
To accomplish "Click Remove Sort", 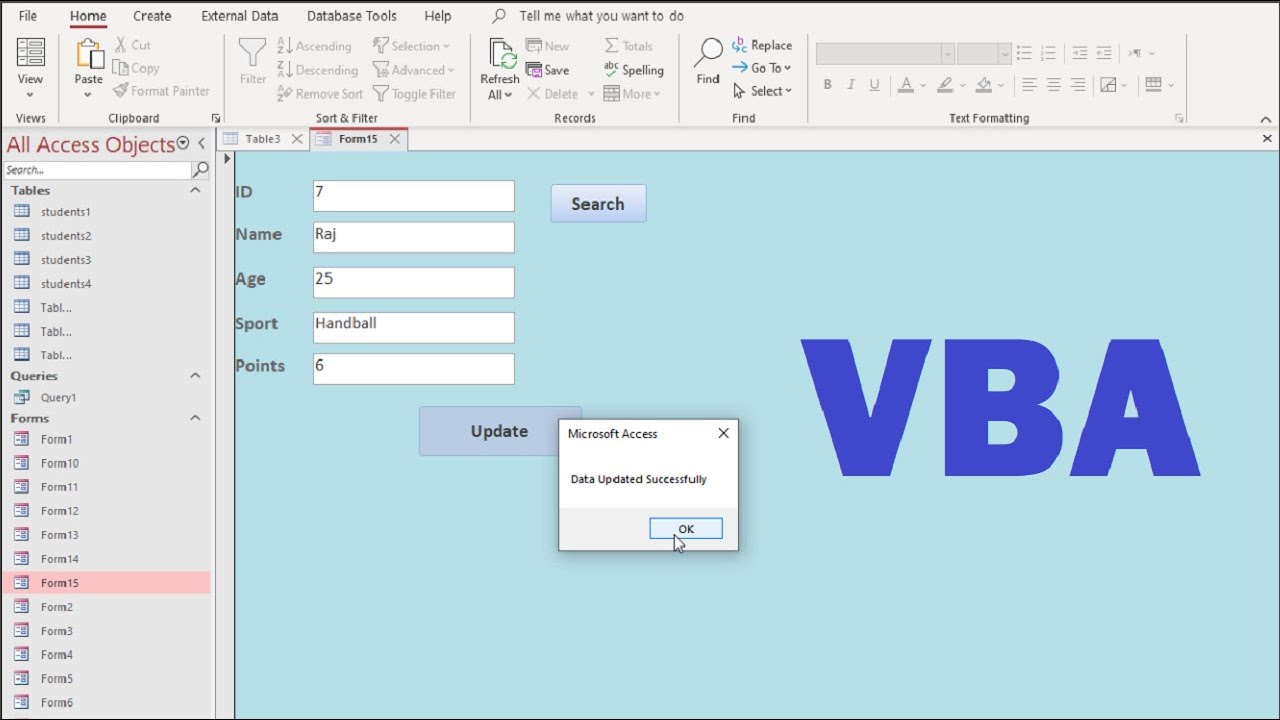I will coord(320,94).
